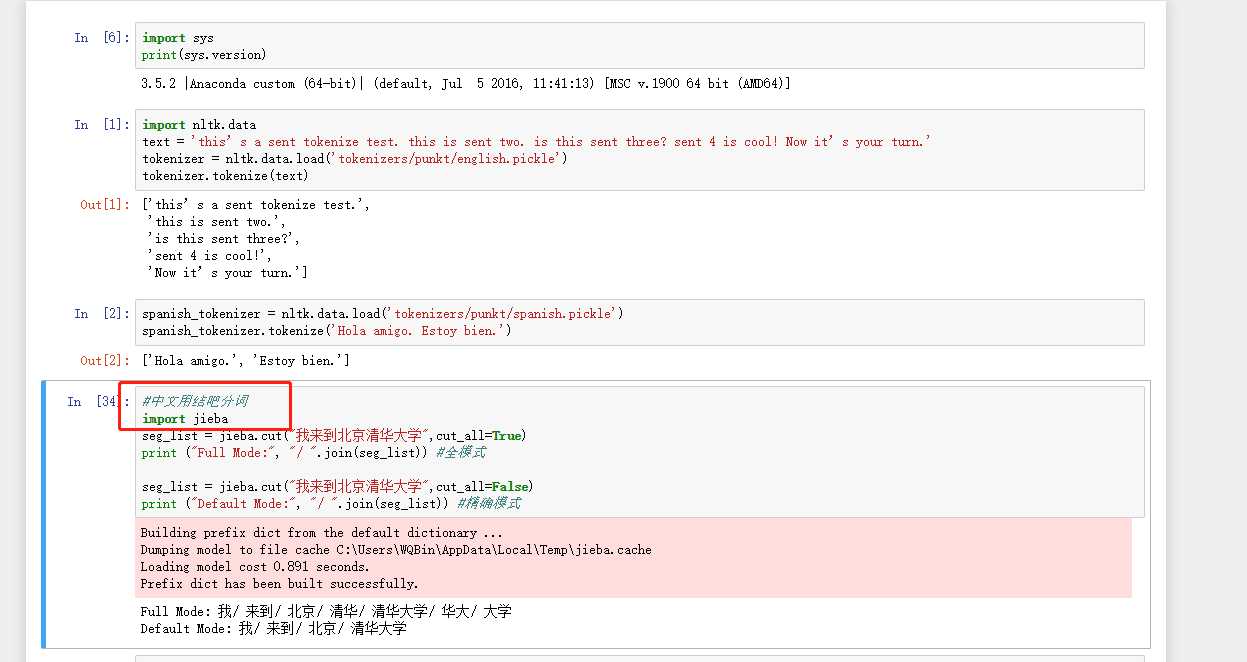Click the print line with "Default Mode:"
1247x662 pixels.
[331, 504]
